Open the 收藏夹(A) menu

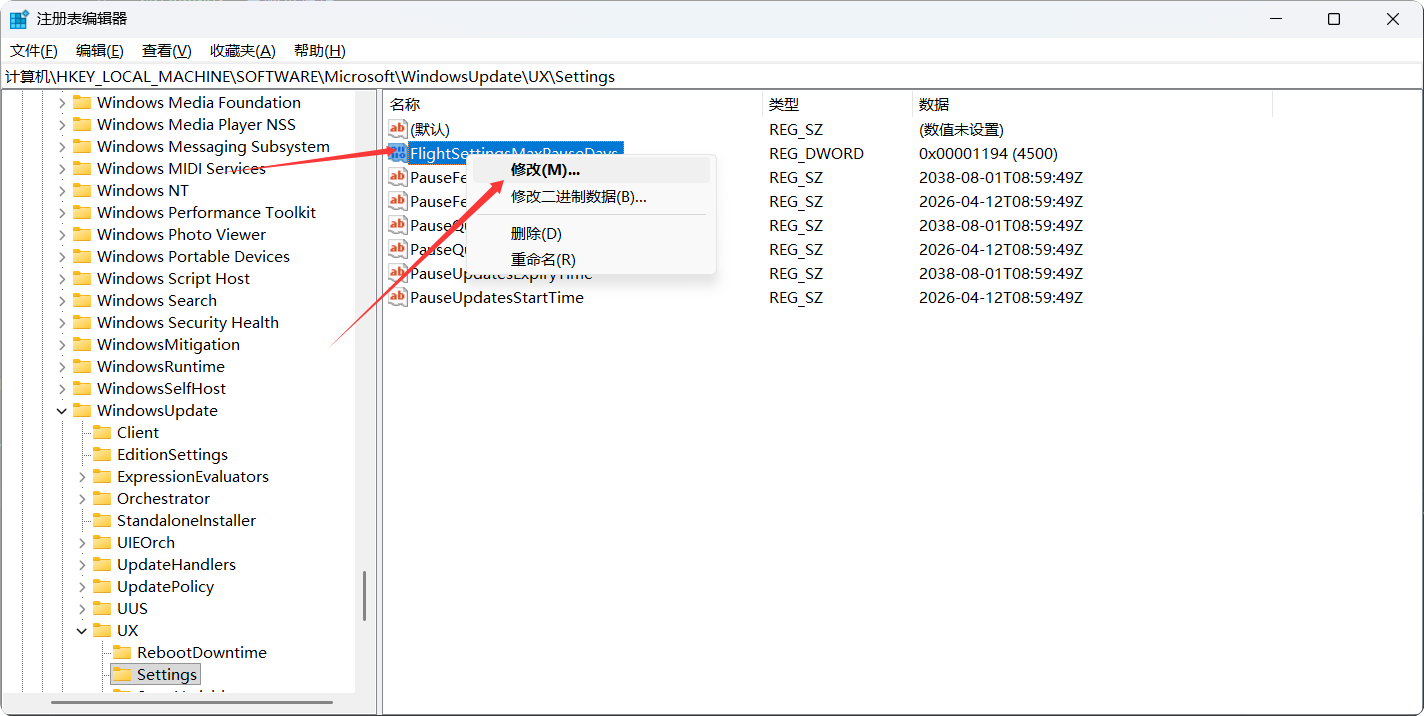point(242,51)
